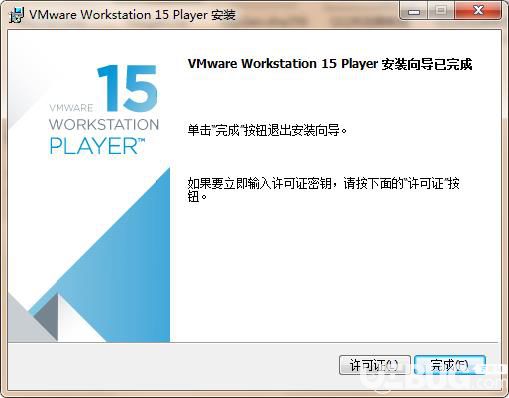Viewport: 509px width, 398px height.
Task: Close the VMware Workstation 15 Player installer
Action: (x=478, y=12)
